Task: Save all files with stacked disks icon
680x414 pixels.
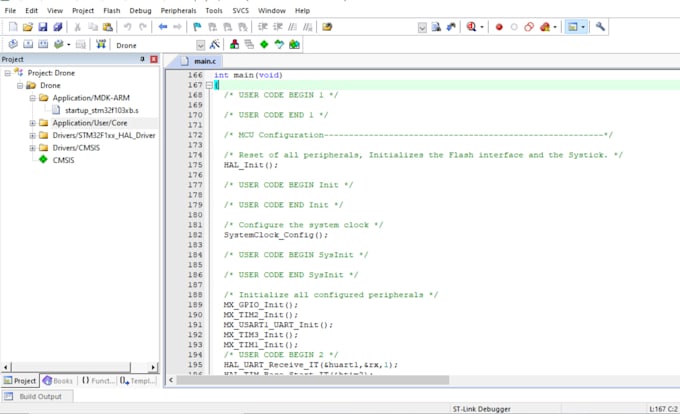Action: click(x=58, y=27)
